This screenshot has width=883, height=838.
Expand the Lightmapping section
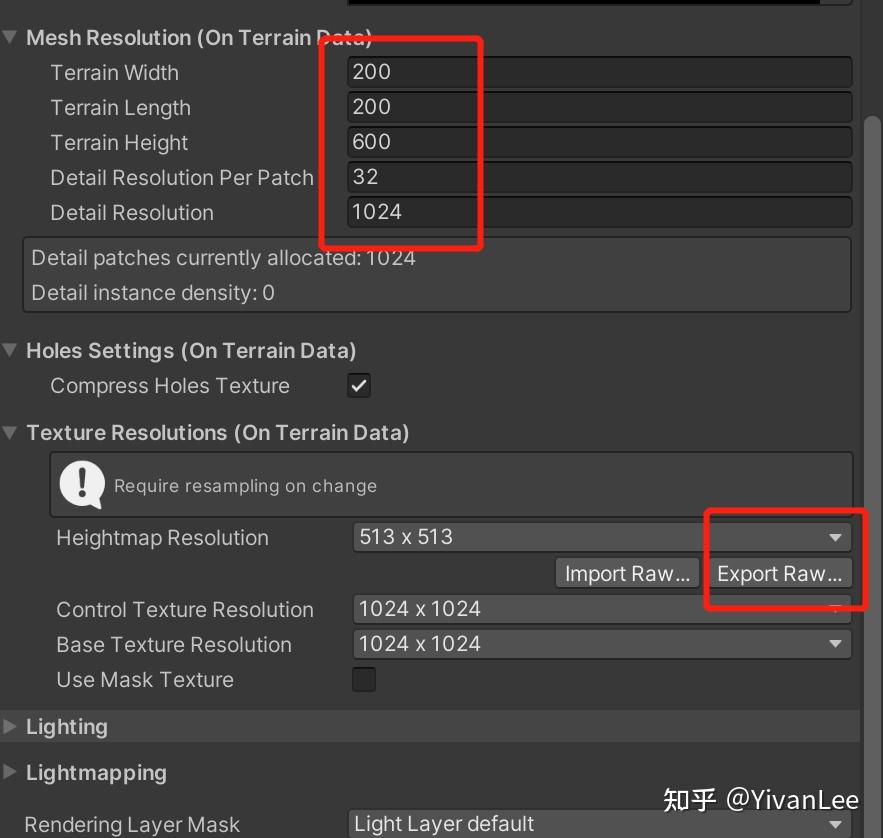click(10, 772)
